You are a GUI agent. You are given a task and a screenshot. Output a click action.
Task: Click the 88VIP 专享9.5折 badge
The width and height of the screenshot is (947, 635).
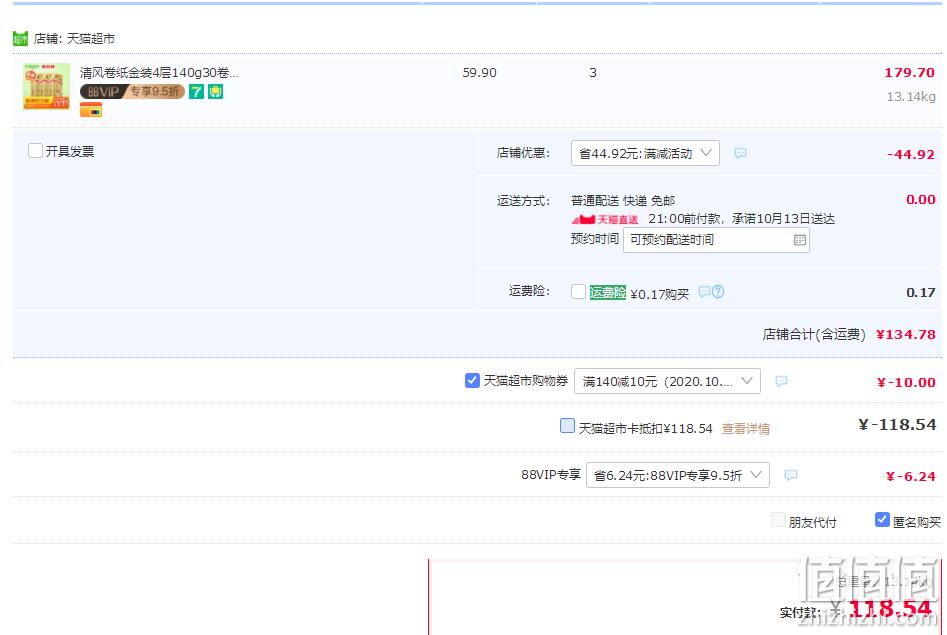132,92
